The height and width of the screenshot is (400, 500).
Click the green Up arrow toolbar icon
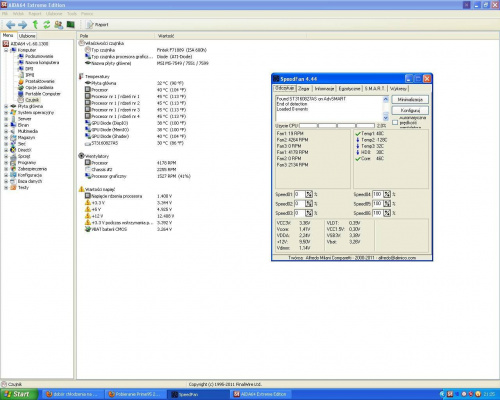35,24
